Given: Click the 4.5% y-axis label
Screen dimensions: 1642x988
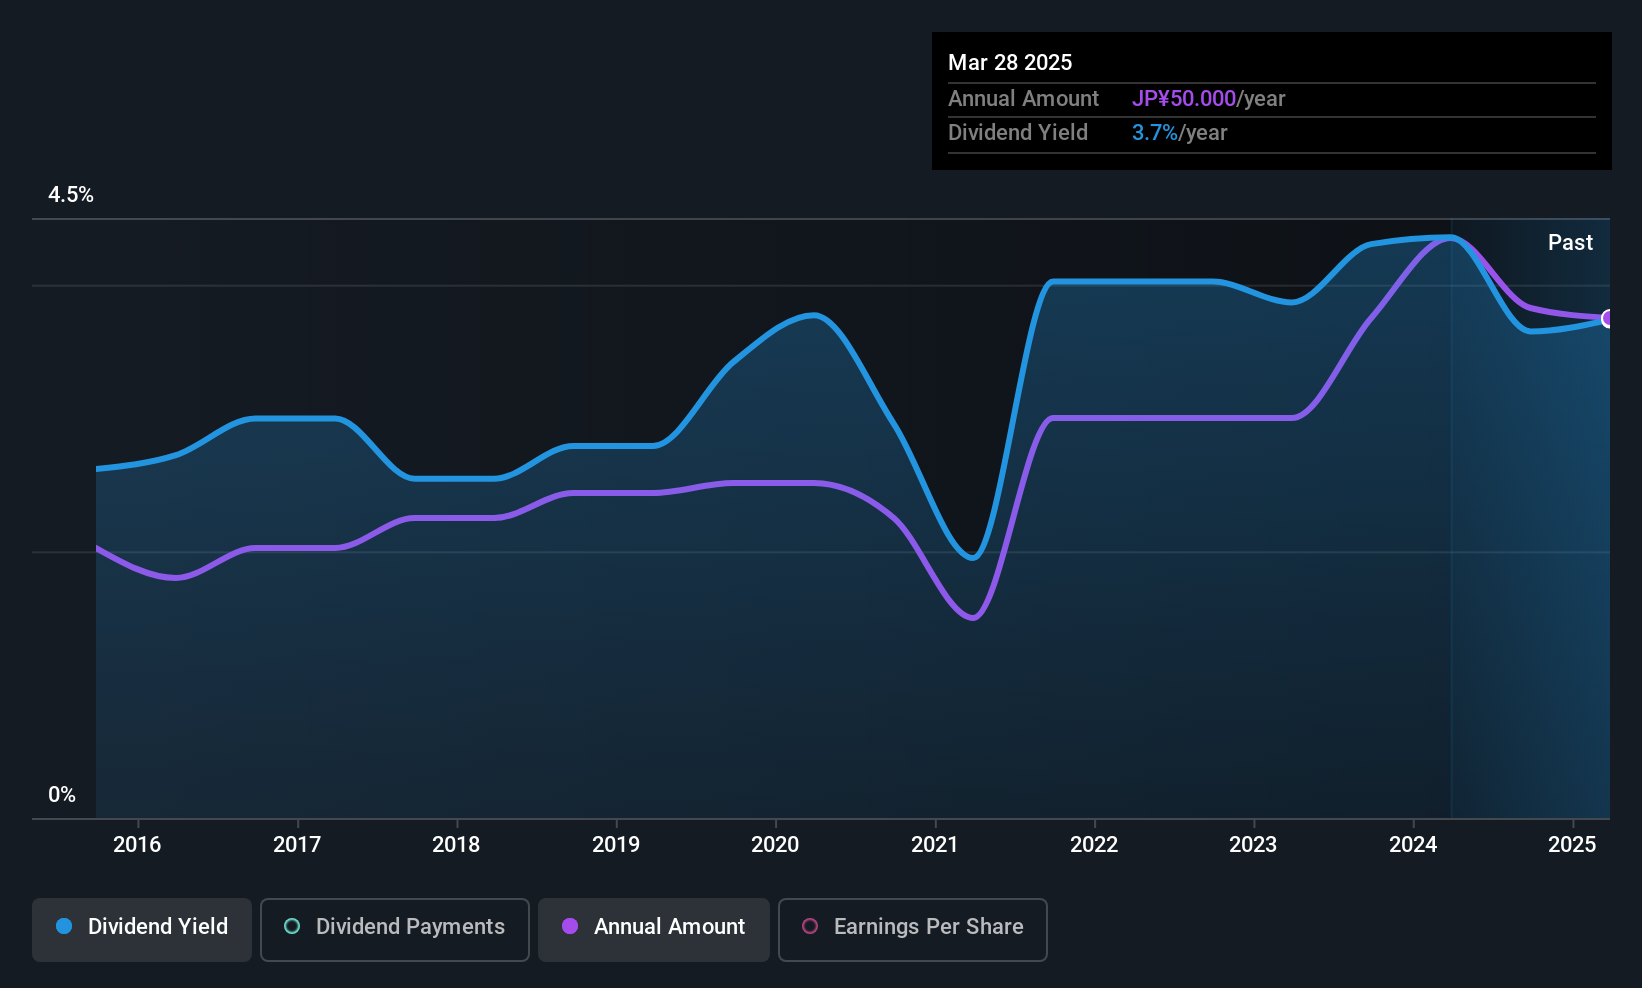Looking at the screenshot, I should [x=71, y=195].
